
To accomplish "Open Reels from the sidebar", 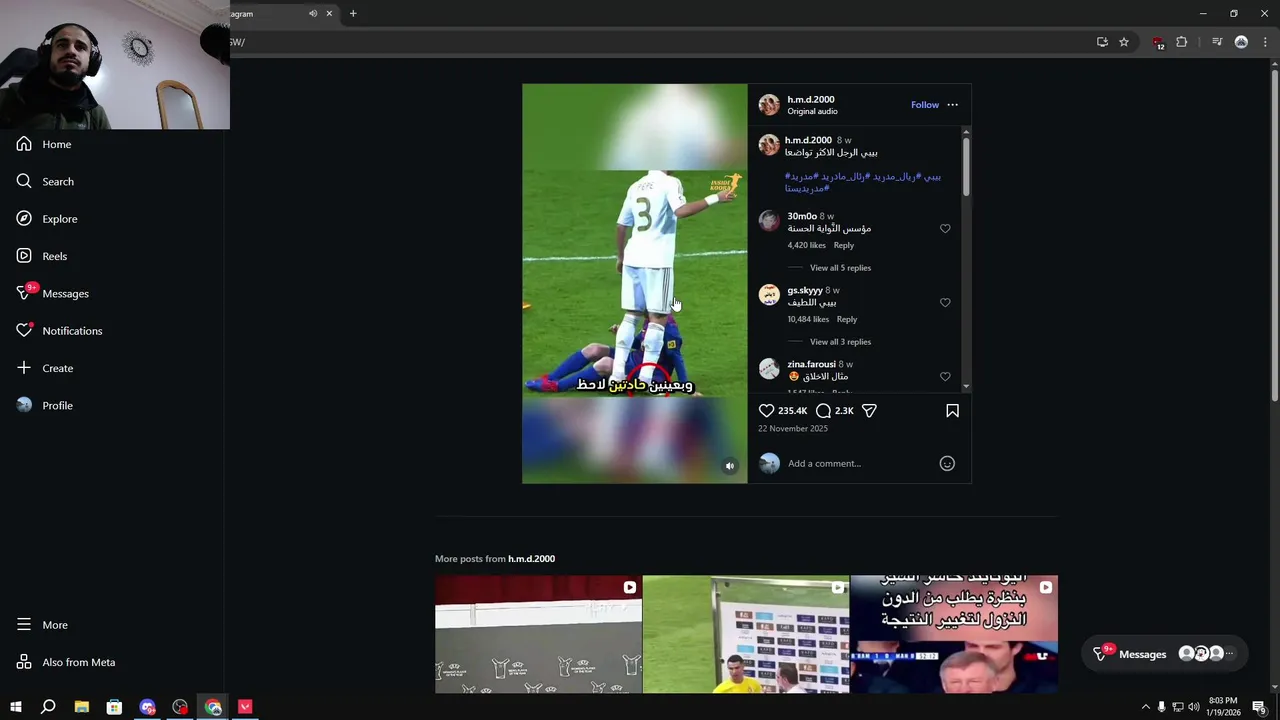I will click(x=41, y=256).
